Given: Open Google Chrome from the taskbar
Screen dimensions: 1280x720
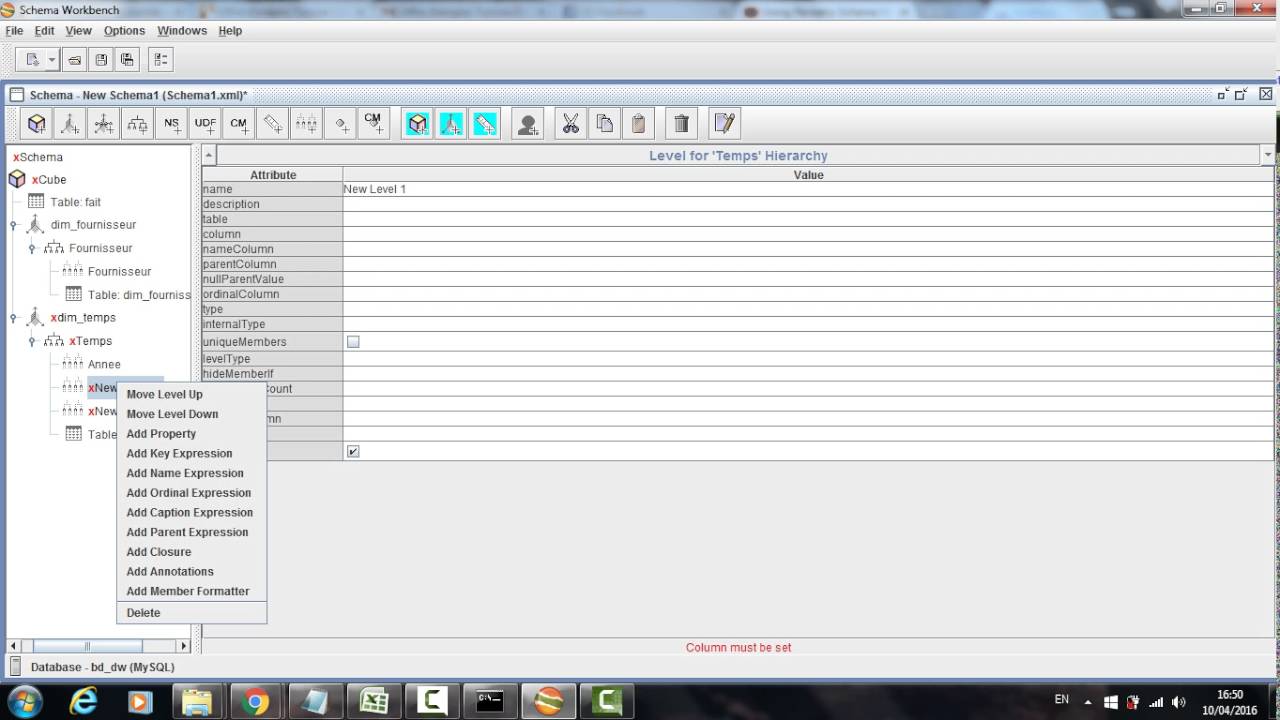Looking at the screenshot, I should 256,702.
